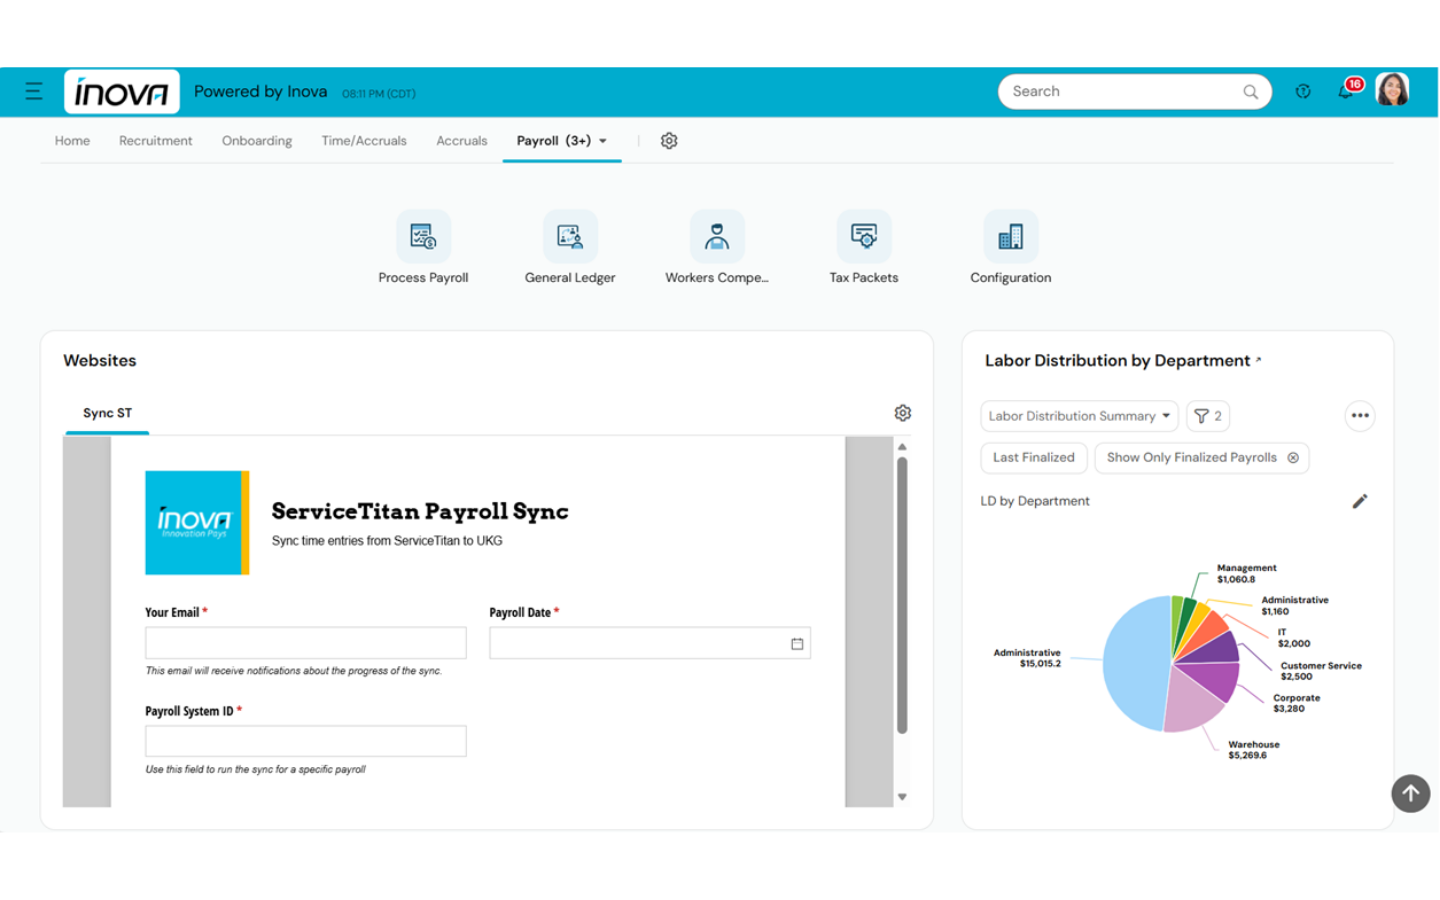Viewport: 1440px width, 900px height.
Task: Click the purple Customer Service pie slice
Action: click(1216, 650)
